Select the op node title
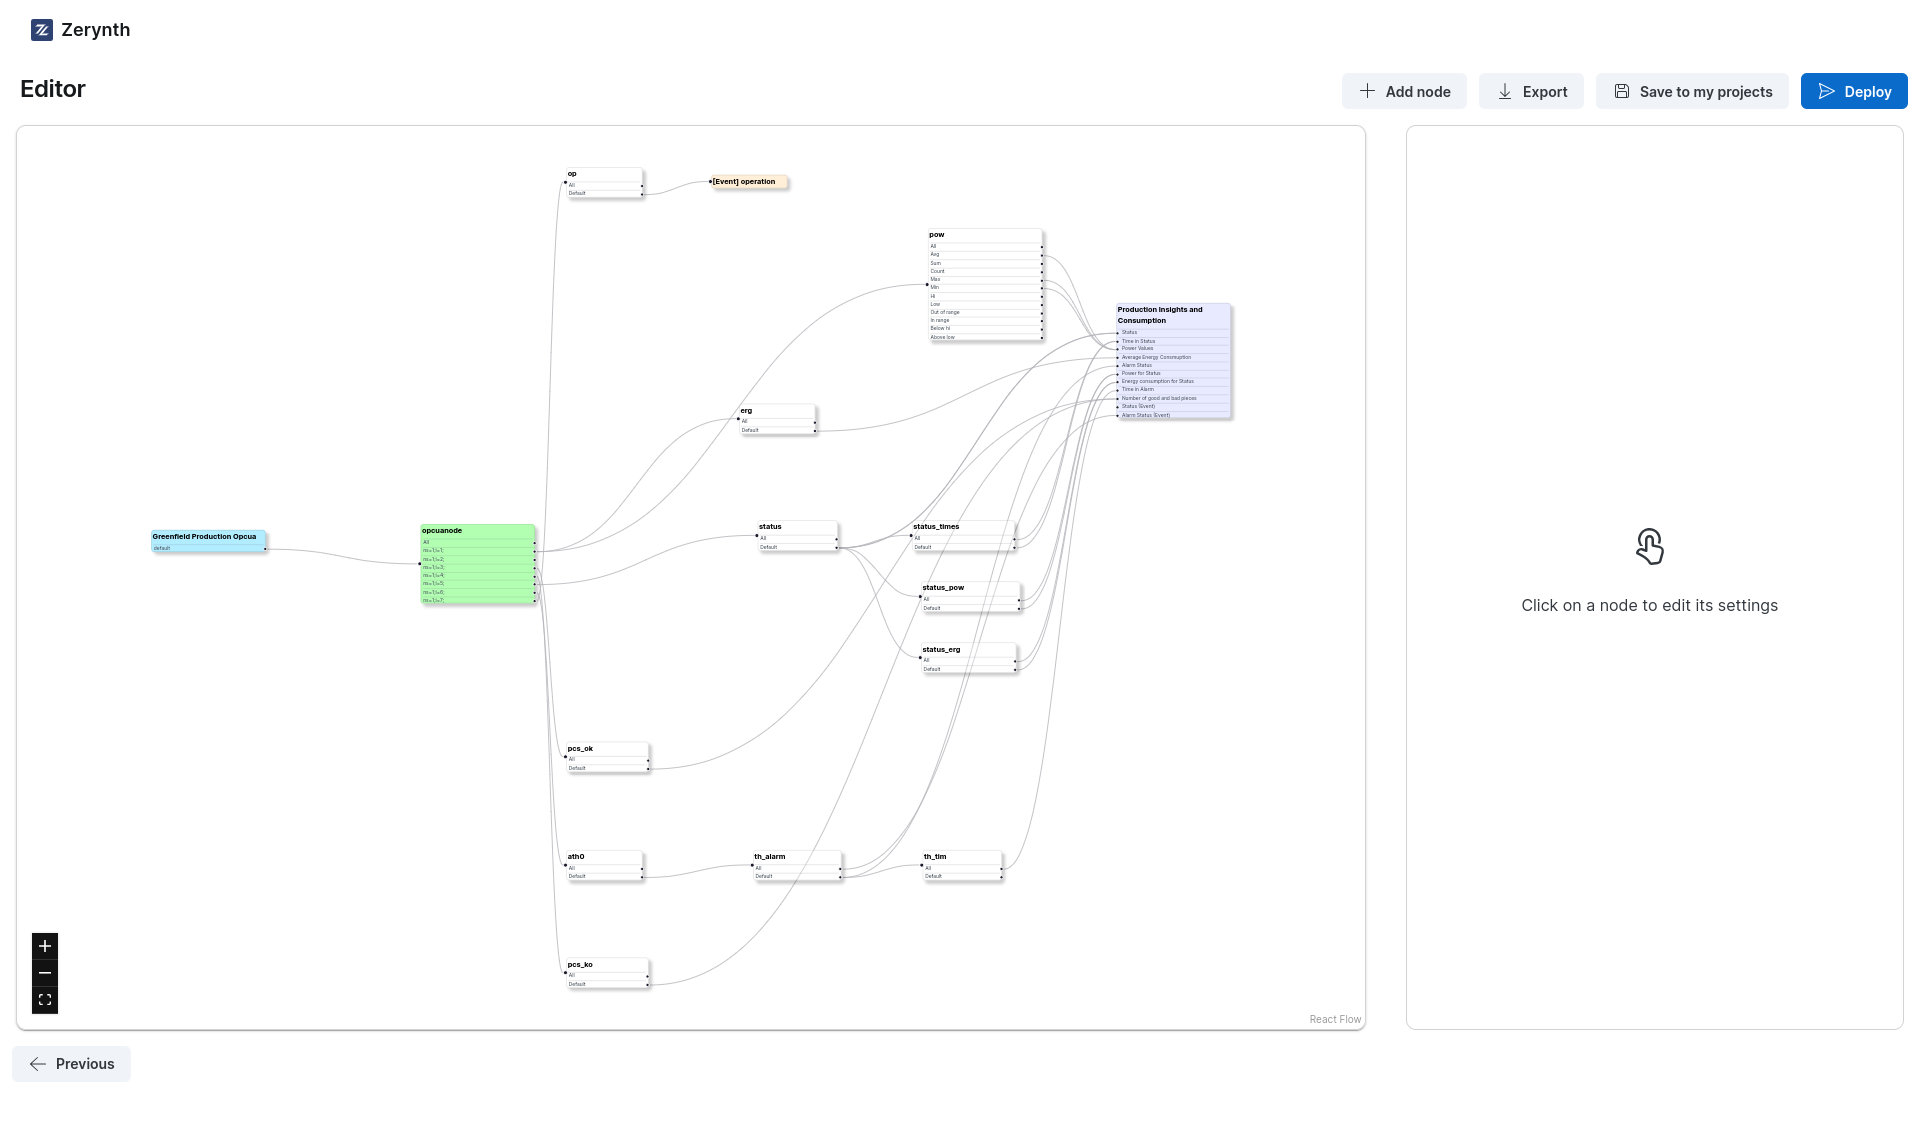1919x1123 pixels. coord(572,174)
